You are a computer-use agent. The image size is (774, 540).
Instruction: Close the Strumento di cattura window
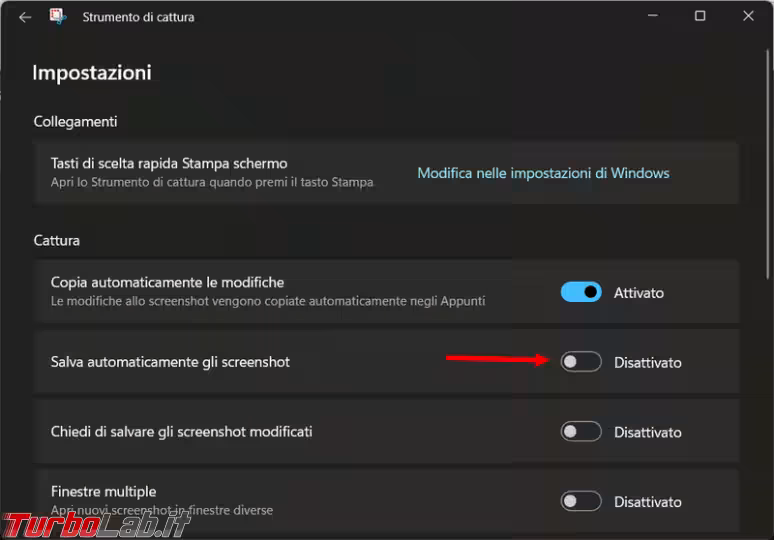point(748,16)
